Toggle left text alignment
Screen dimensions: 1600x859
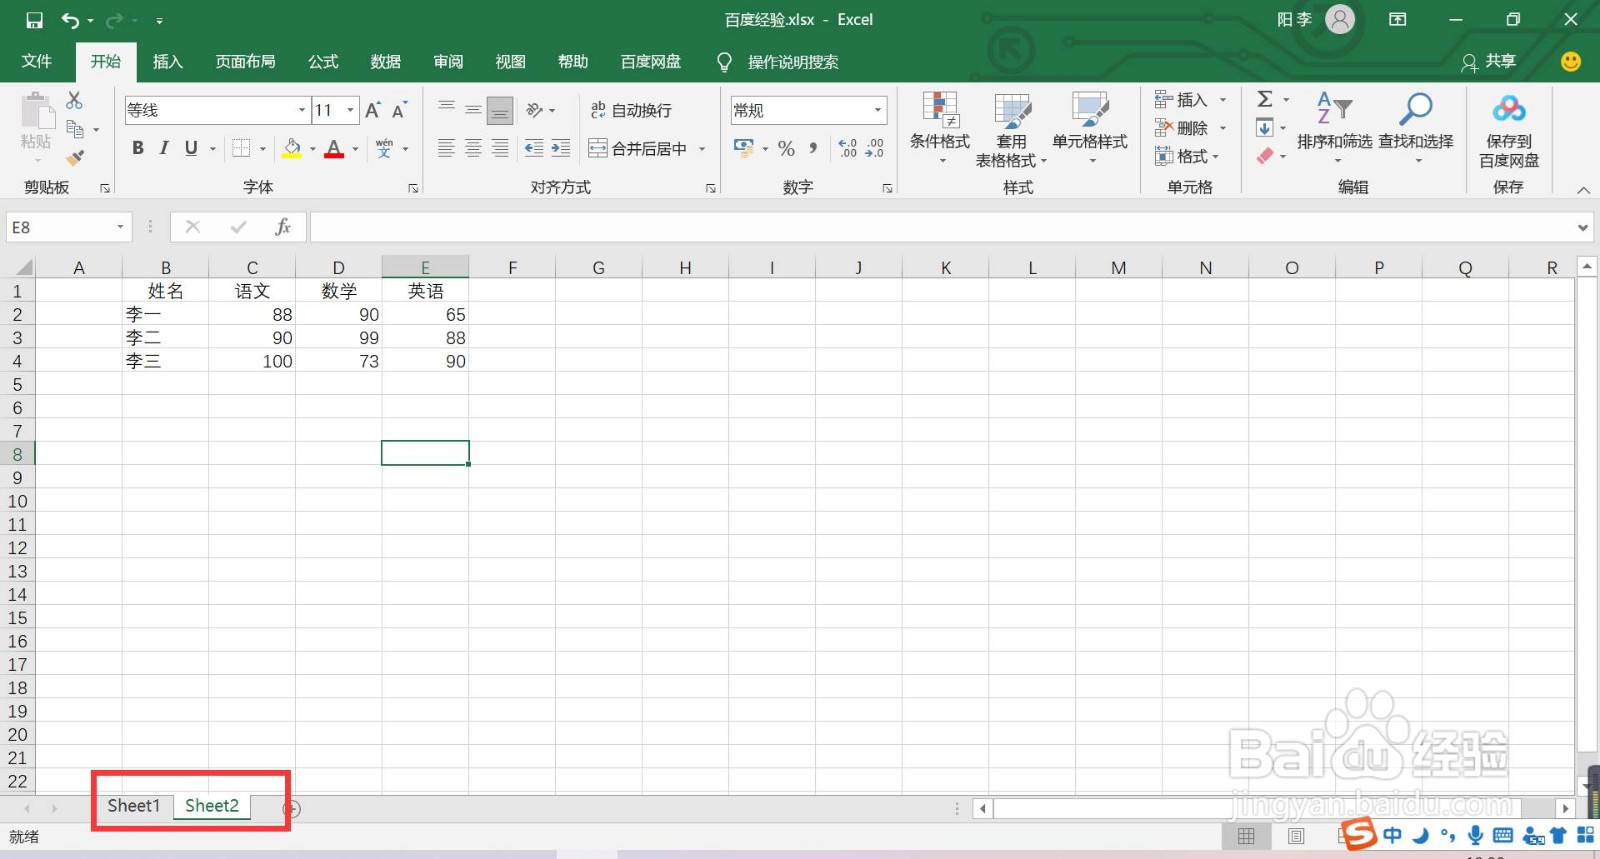click(446, 149)
